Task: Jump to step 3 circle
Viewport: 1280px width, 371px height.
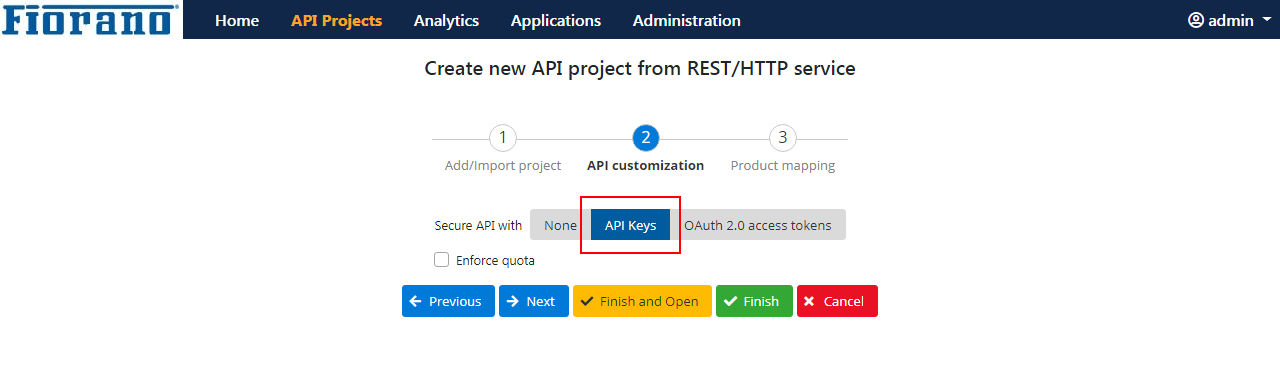Action: click(783, 138)
